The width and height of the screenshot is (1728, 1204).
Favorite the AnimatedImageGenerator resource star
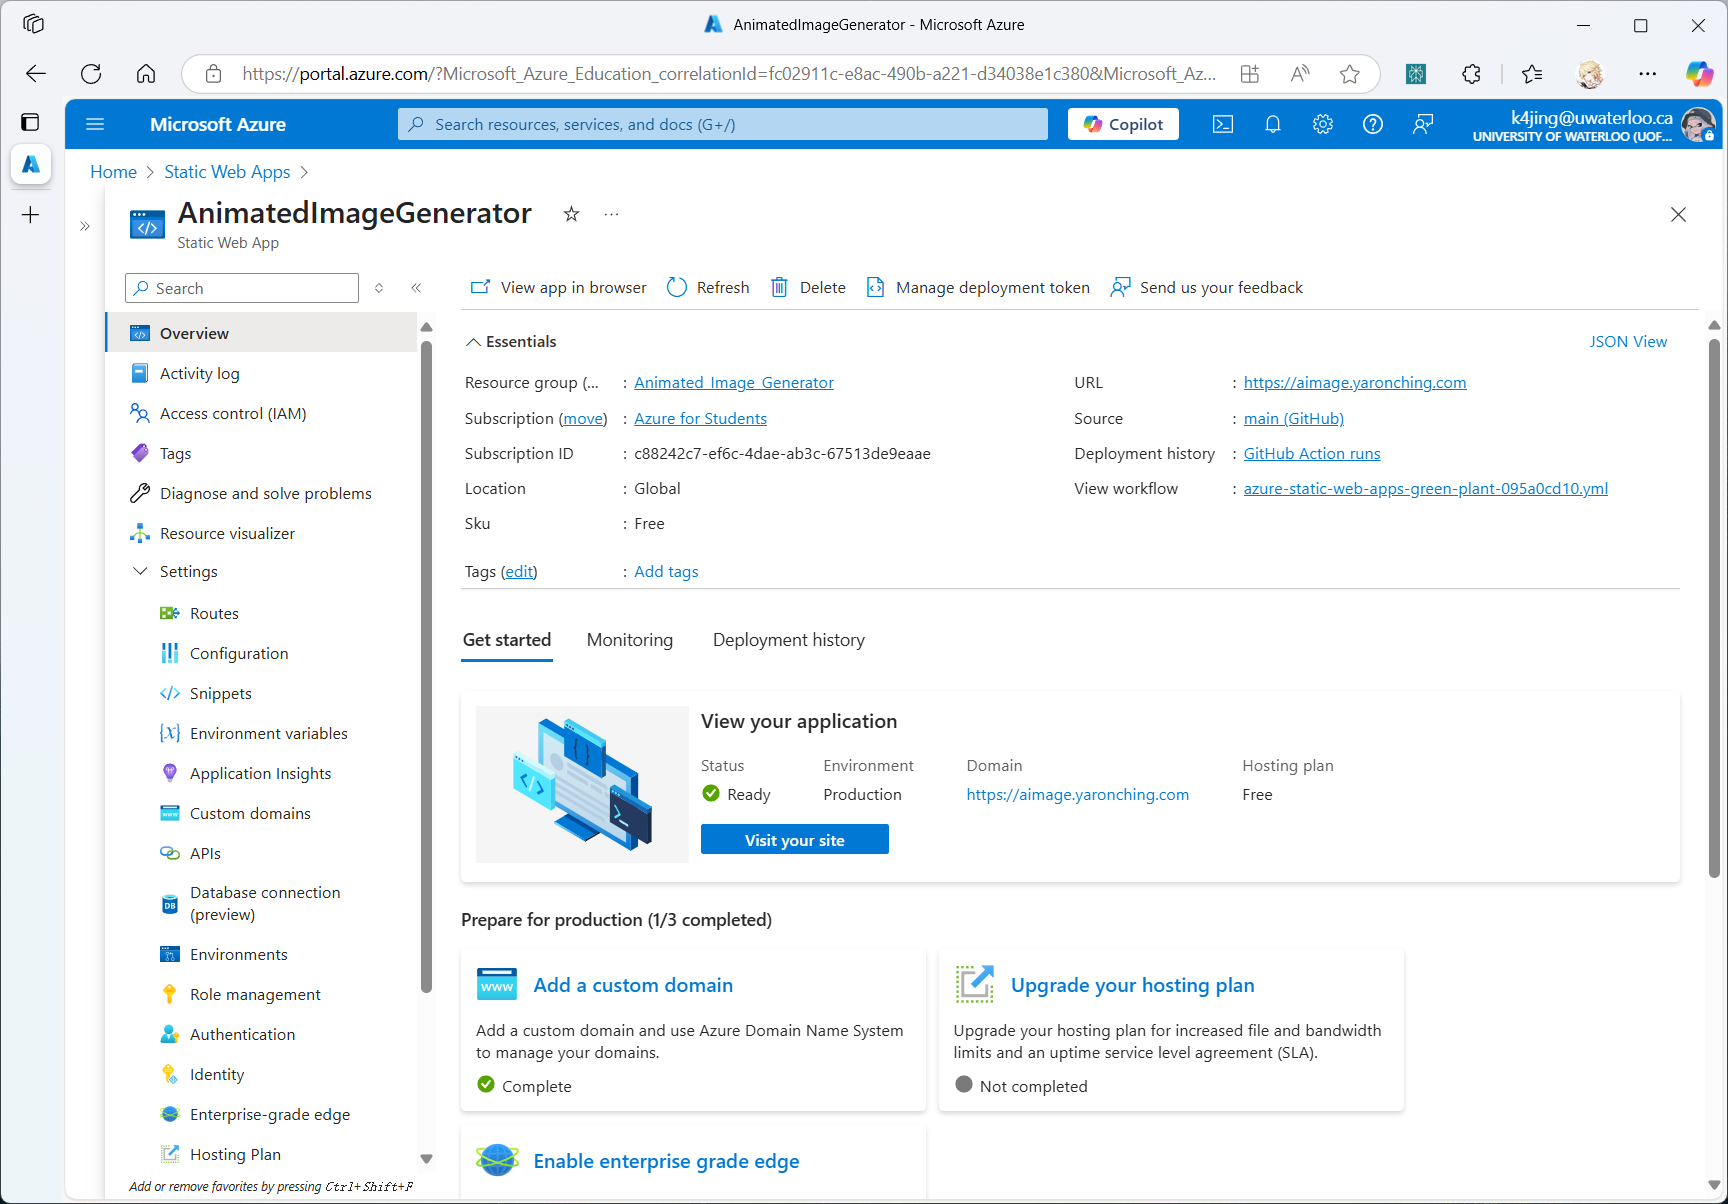pyautogui.click(x=571, y=214)
